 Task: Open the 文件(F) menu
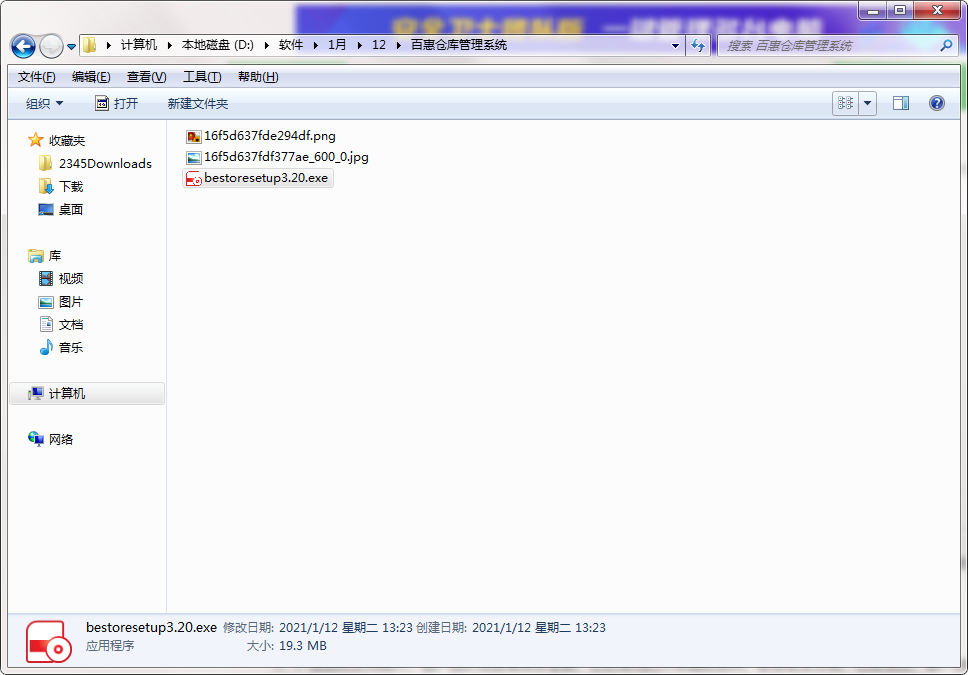click(x=36, y=77)
